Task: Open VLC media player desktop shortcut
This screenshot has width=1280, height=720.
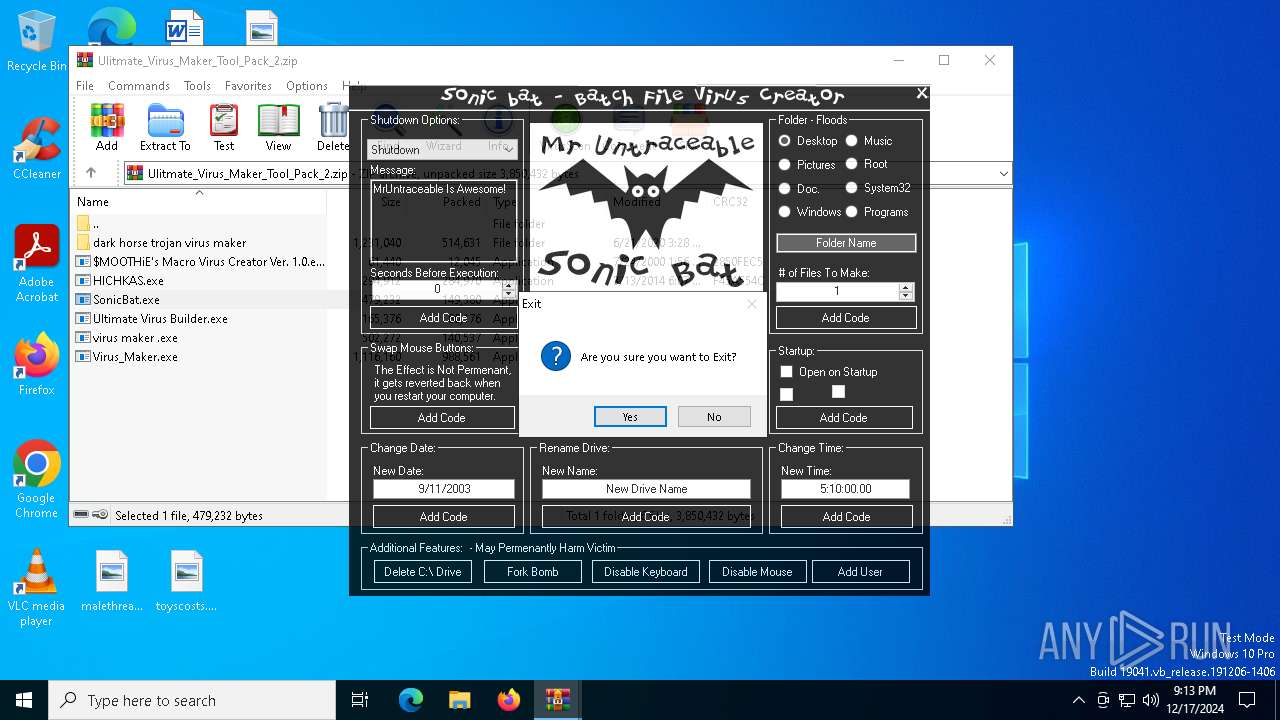Action: (36, 588)
